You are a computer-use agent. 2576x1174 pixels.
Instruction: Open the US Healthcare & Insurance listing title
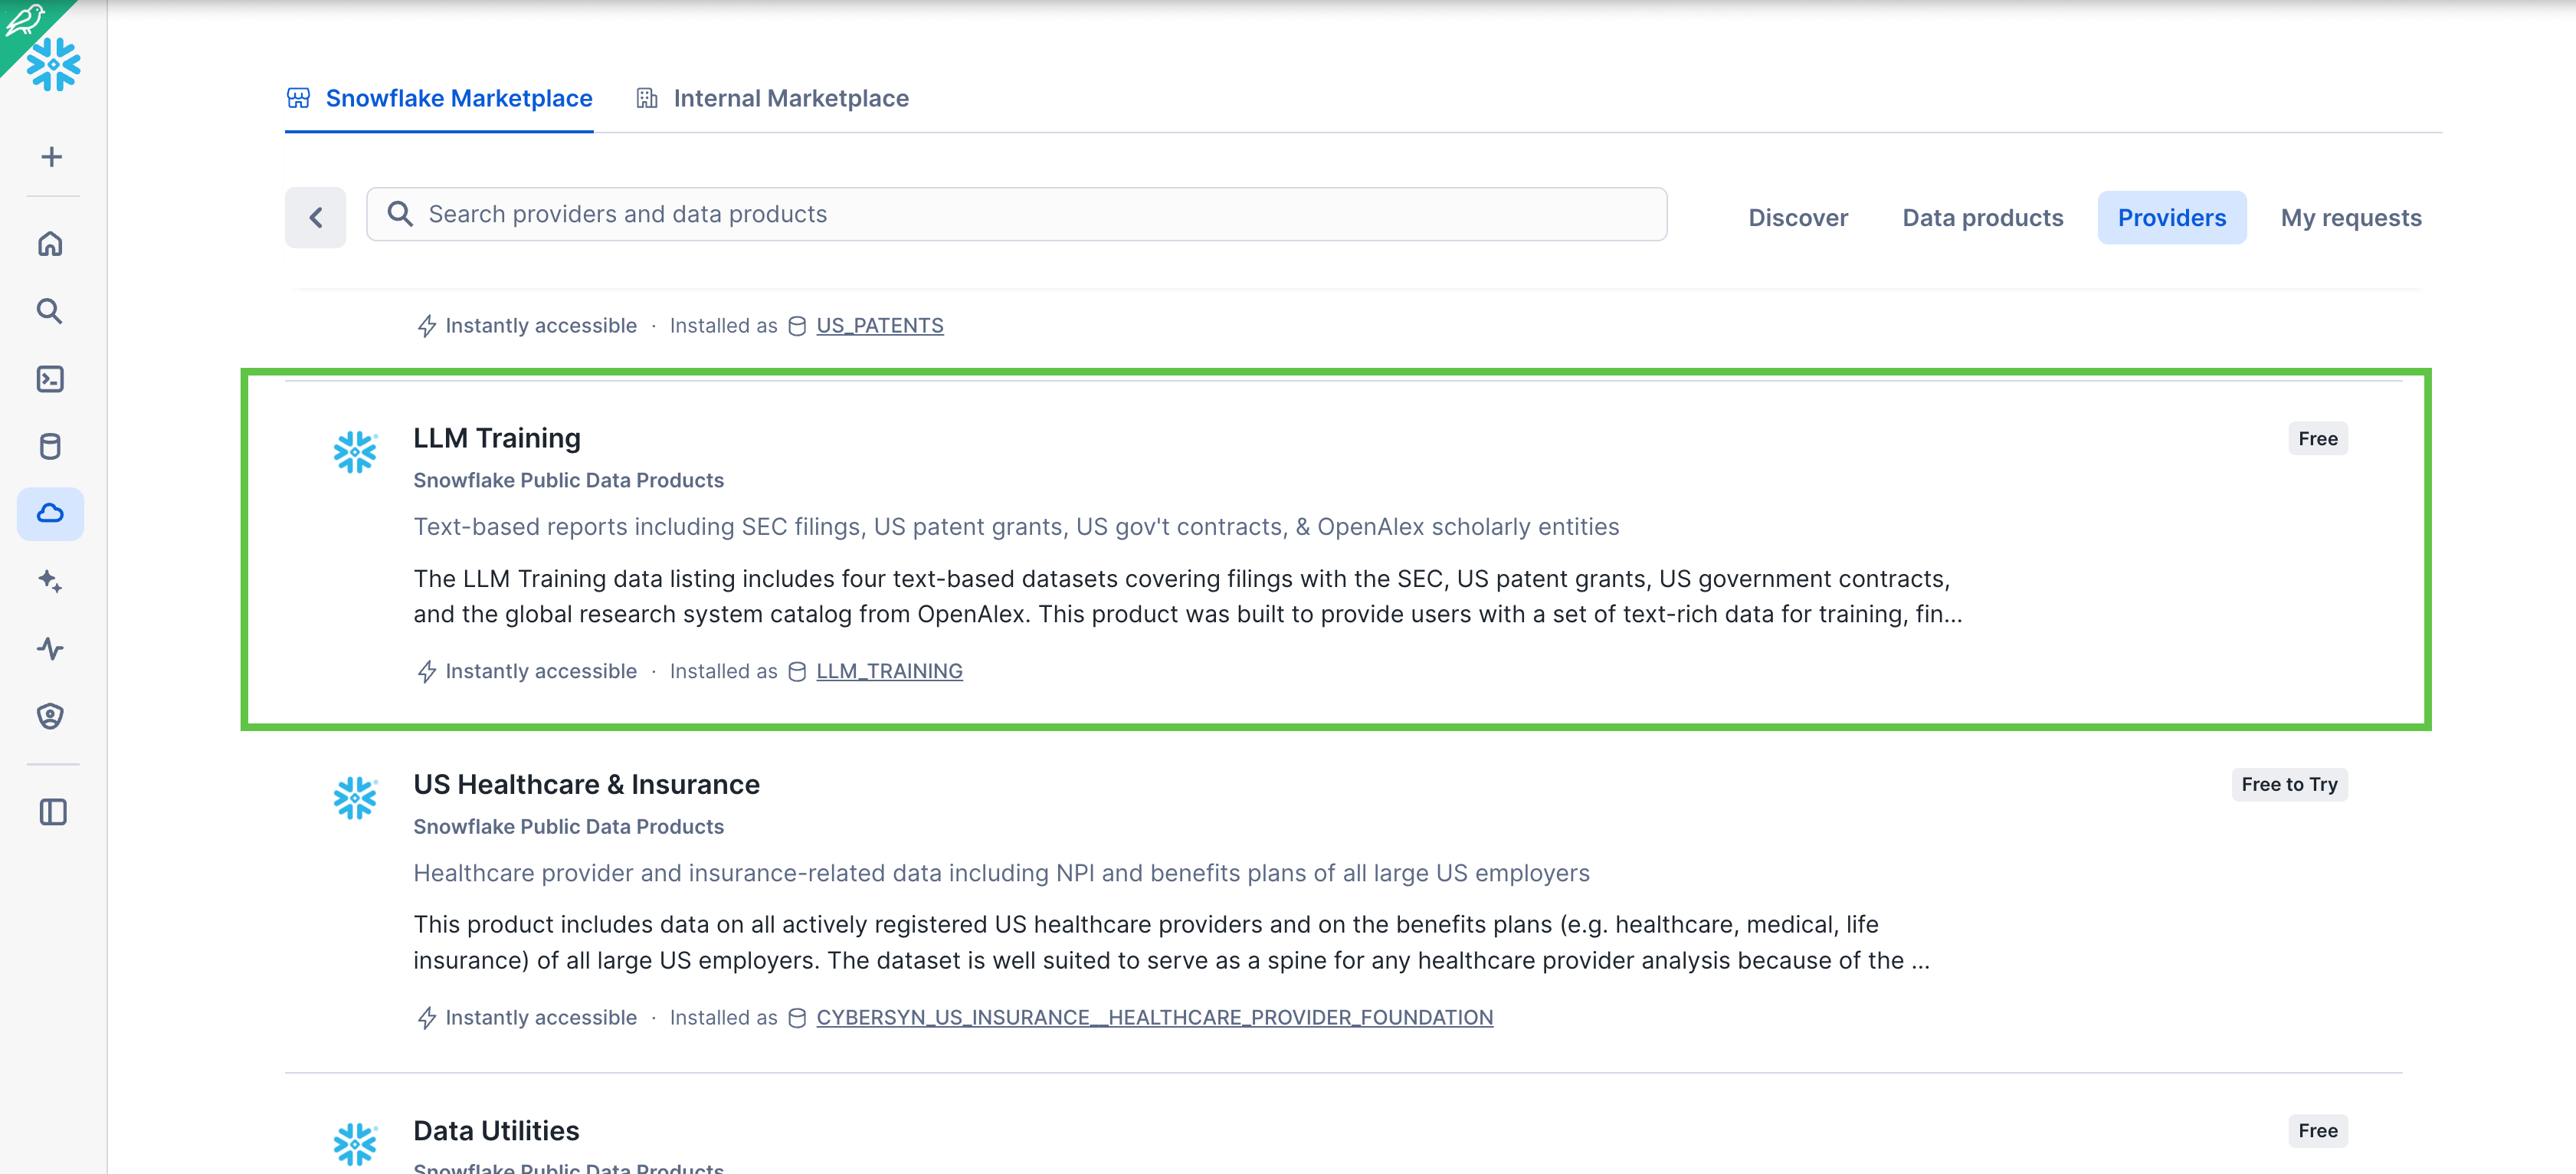(x=586, y=785)
